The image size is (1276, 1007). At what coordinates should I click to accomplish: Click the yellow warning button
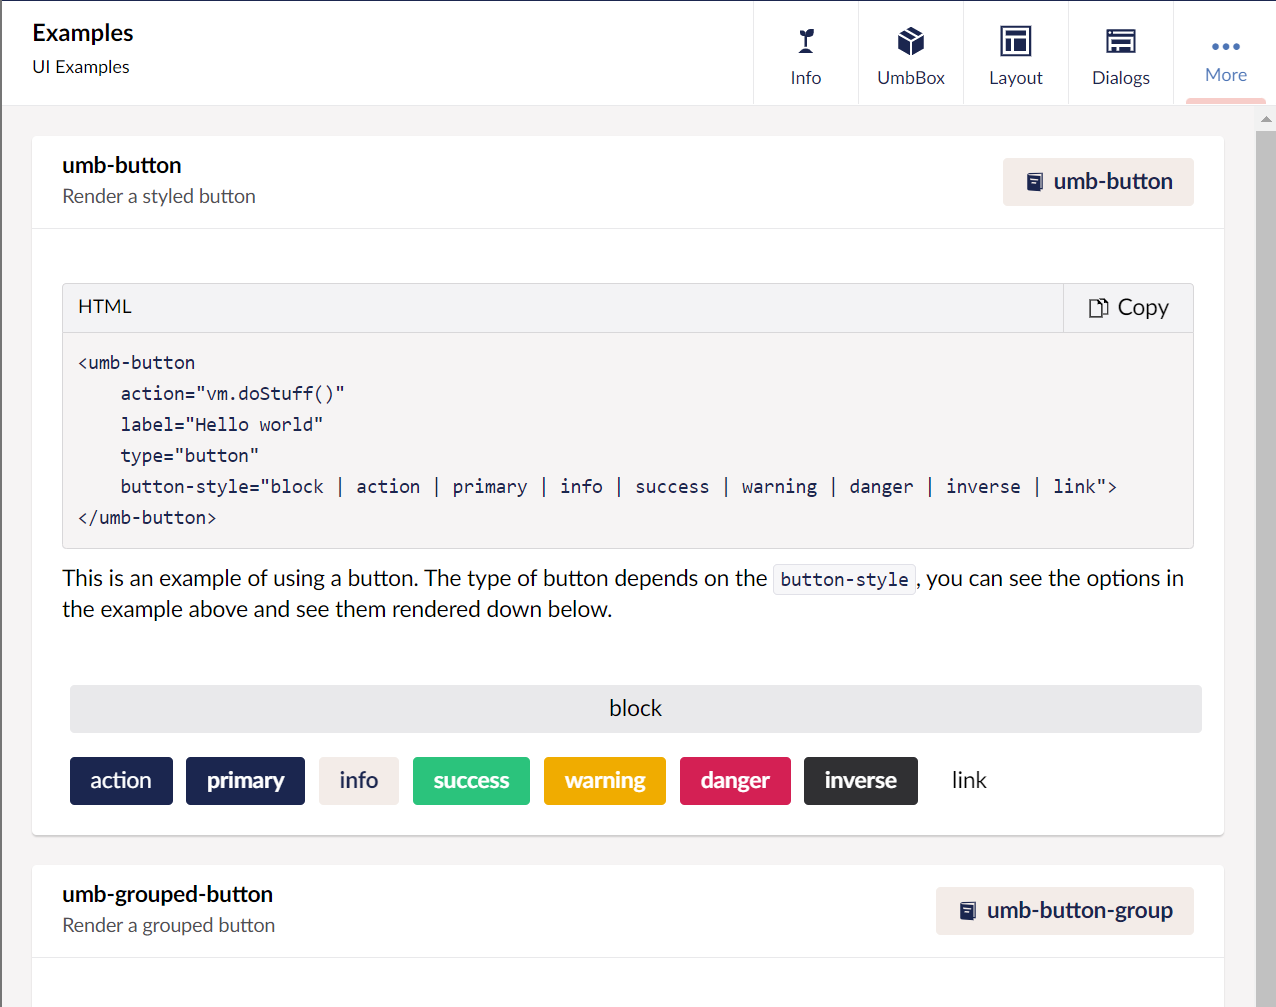click(x=605, y=781)
